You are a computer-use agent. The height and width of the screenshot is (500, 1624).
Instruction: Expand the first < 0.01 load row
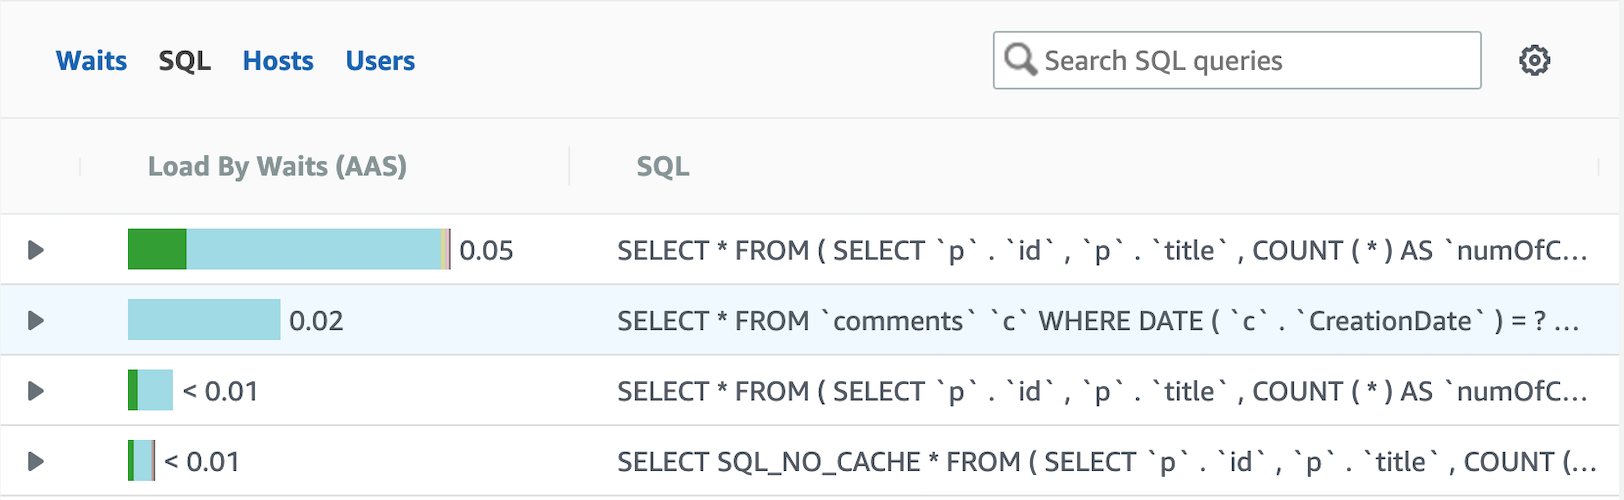click(x=36, y=391)
